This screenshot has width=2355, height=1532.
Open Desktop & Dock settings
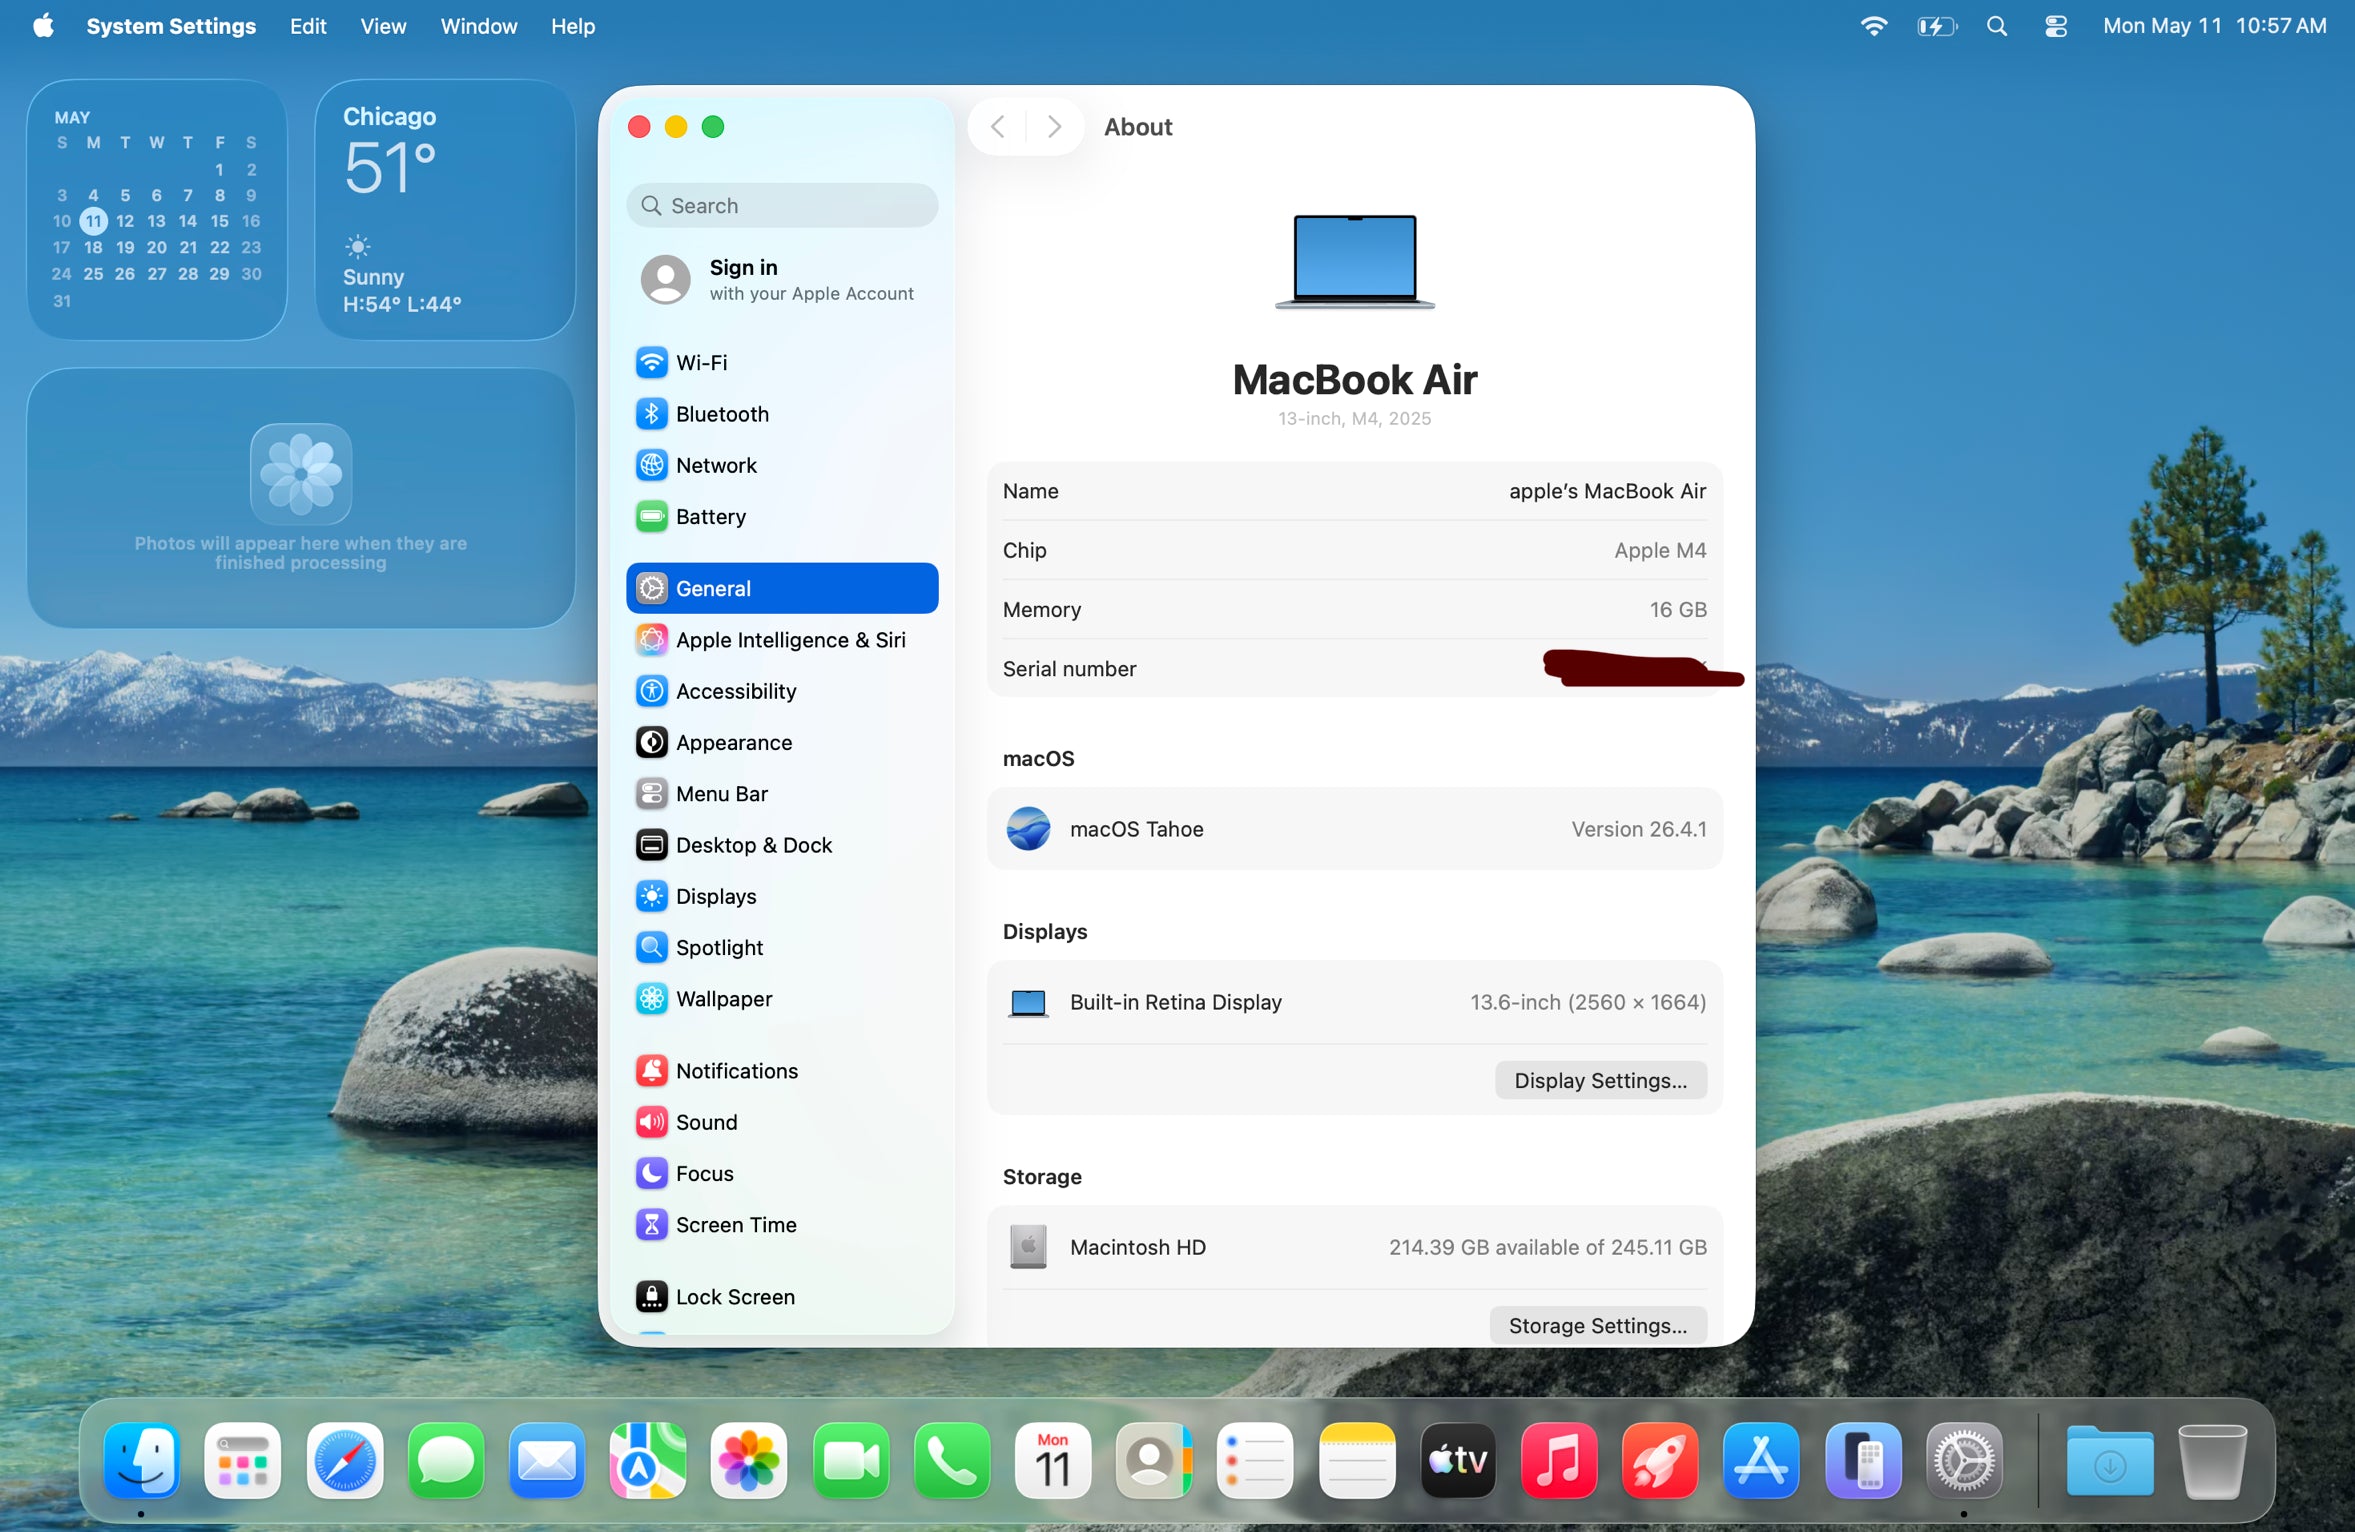782,845
